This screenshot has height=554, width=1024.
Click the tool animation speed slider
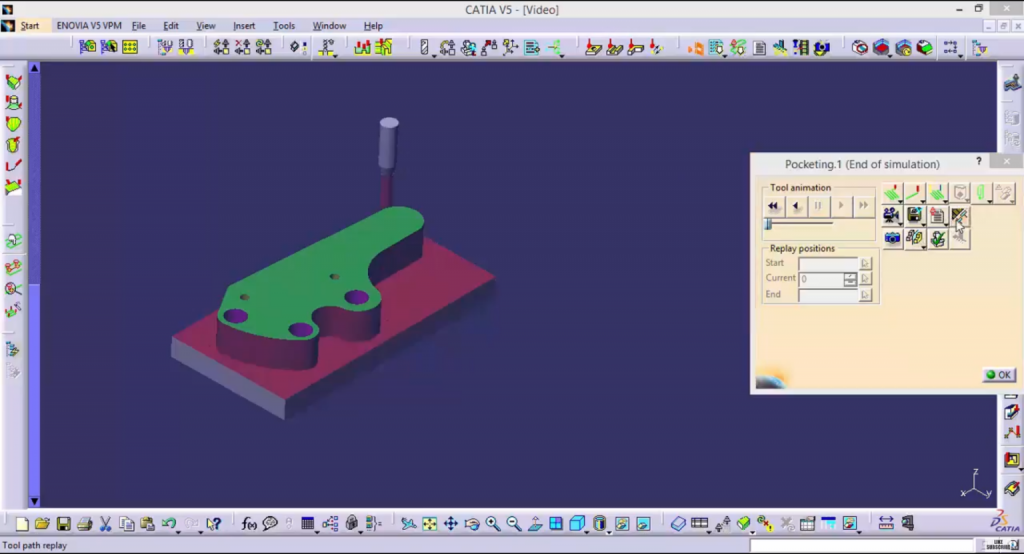[x=768, y=225]
